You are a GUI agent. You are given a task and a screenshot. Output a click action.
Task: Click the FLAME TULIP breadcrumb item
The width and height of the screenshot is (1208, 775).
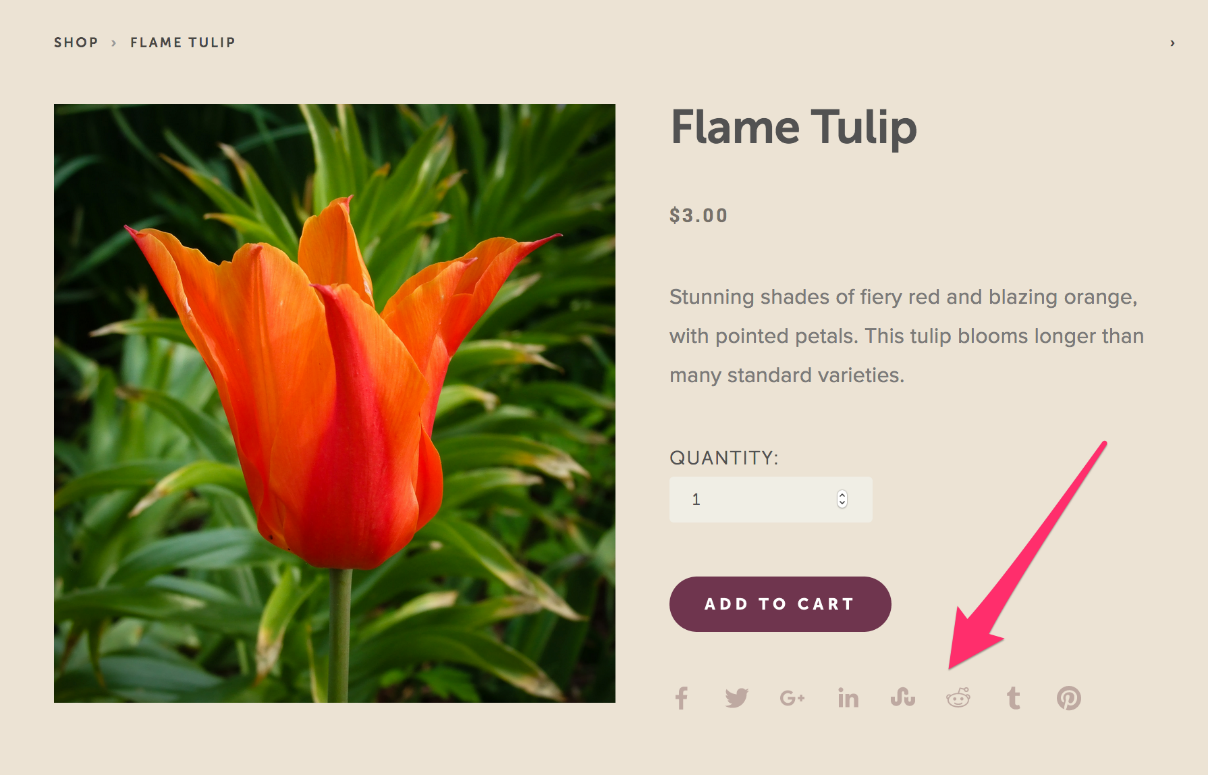[x=183, y=42]
